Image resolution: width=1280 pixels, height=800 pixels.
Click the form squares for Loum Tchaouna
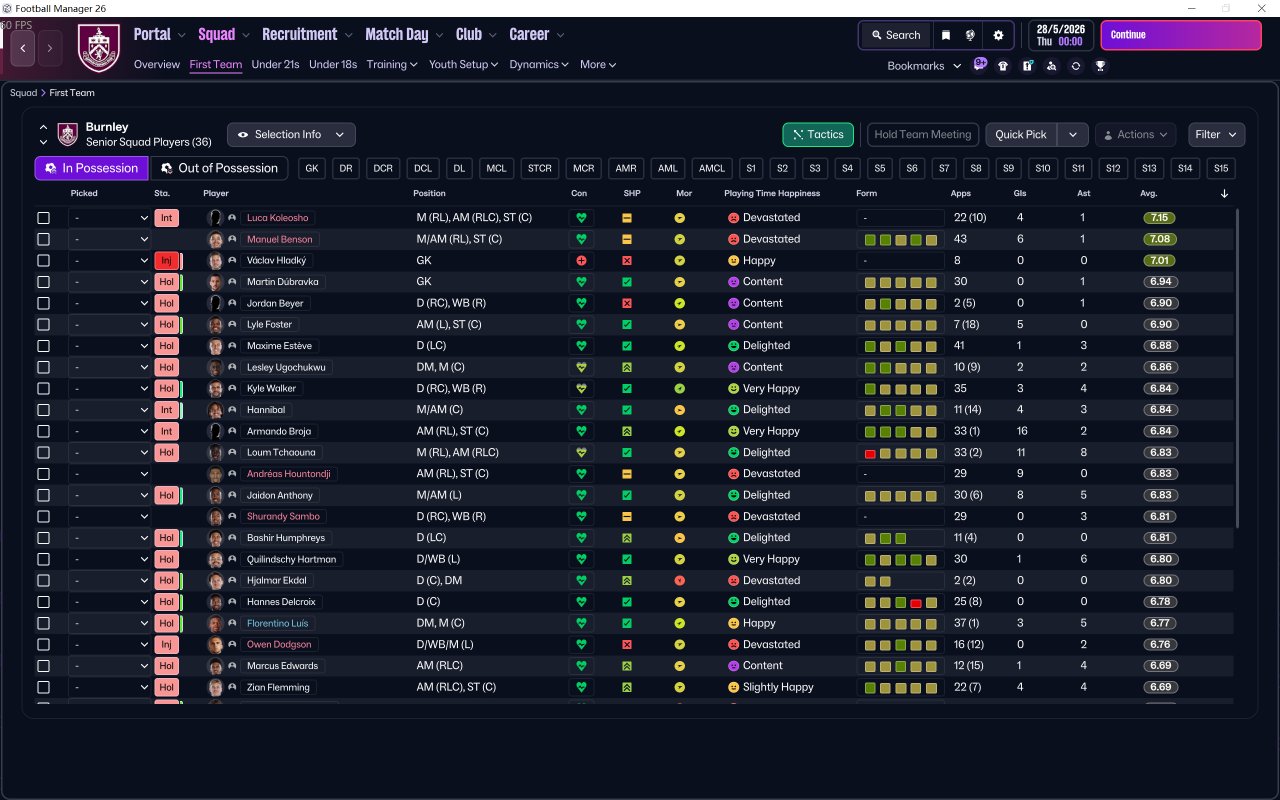[901, 453]
